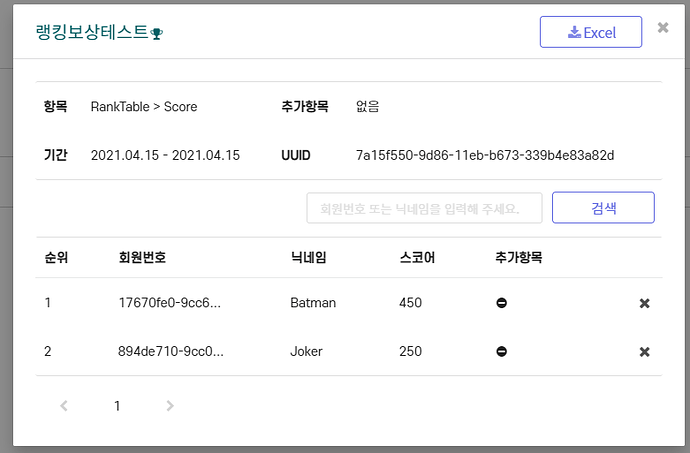
Task: Click the 순위 column header
Action: (x=56, y=258)
